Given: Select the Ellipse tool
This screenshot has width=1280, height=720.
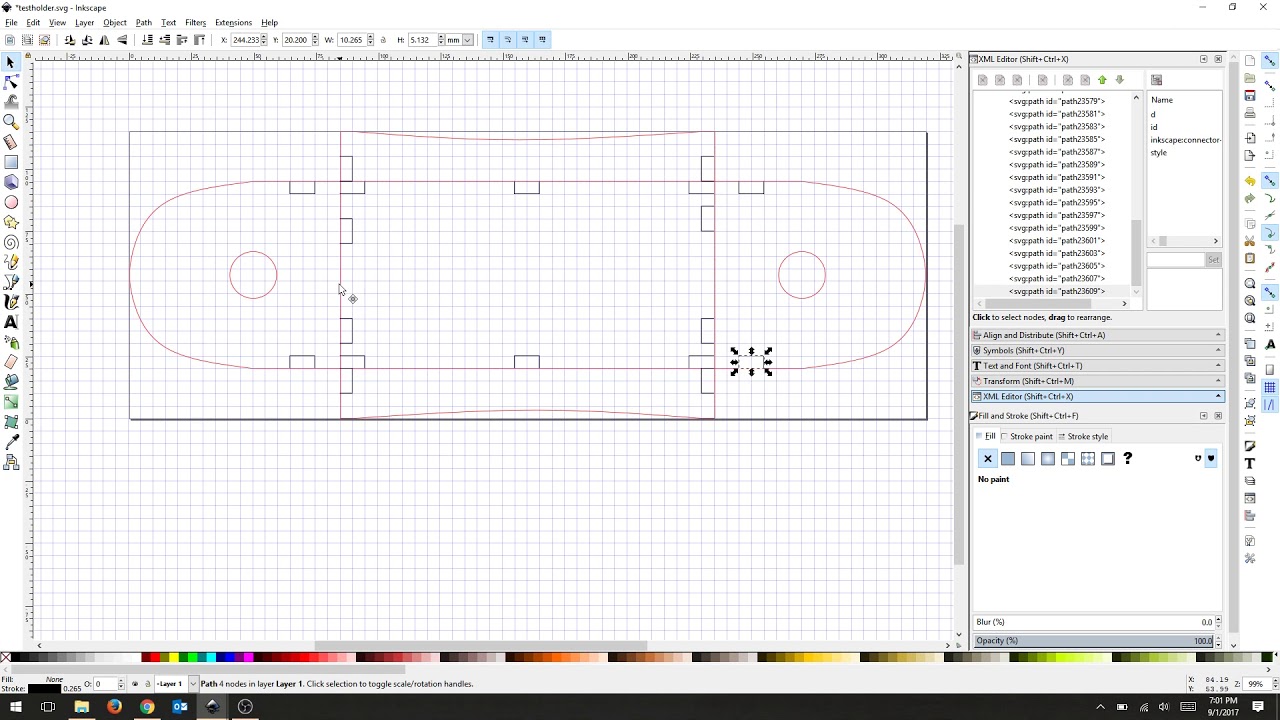Looking at the screenshot, I should 11,202.
